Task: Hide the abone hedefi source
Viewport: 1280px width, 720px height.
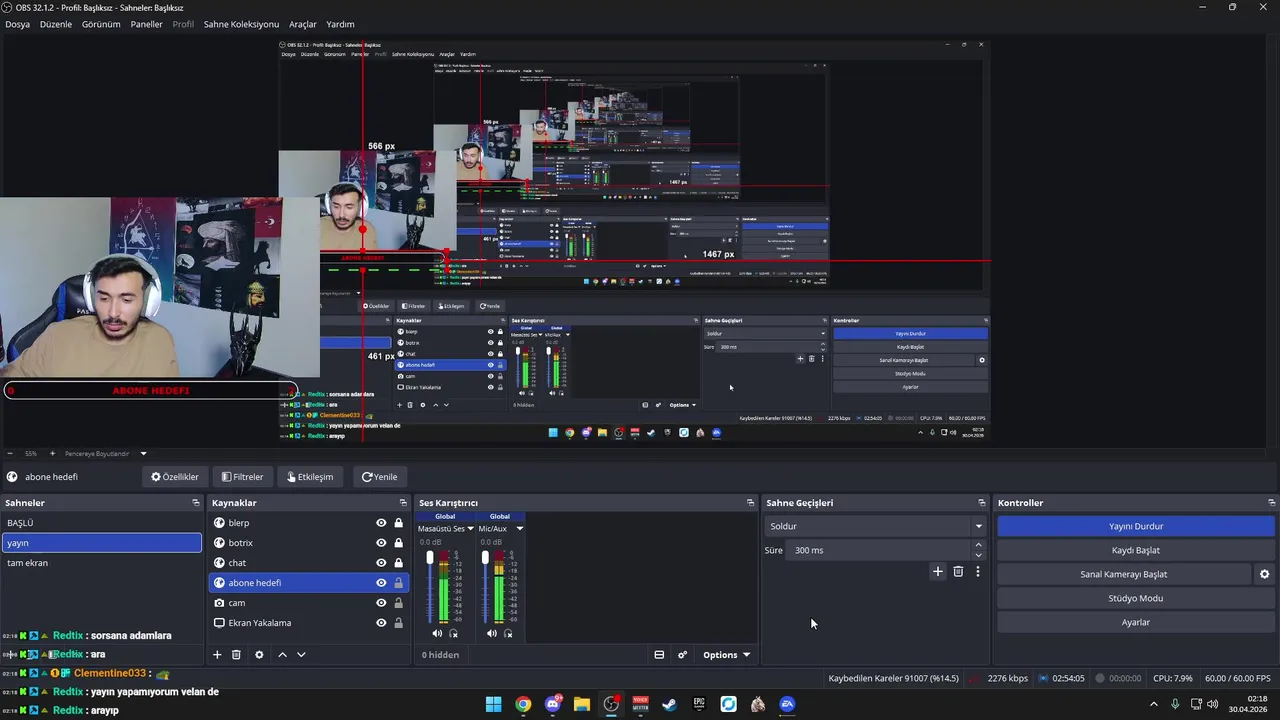Action: 381,583
